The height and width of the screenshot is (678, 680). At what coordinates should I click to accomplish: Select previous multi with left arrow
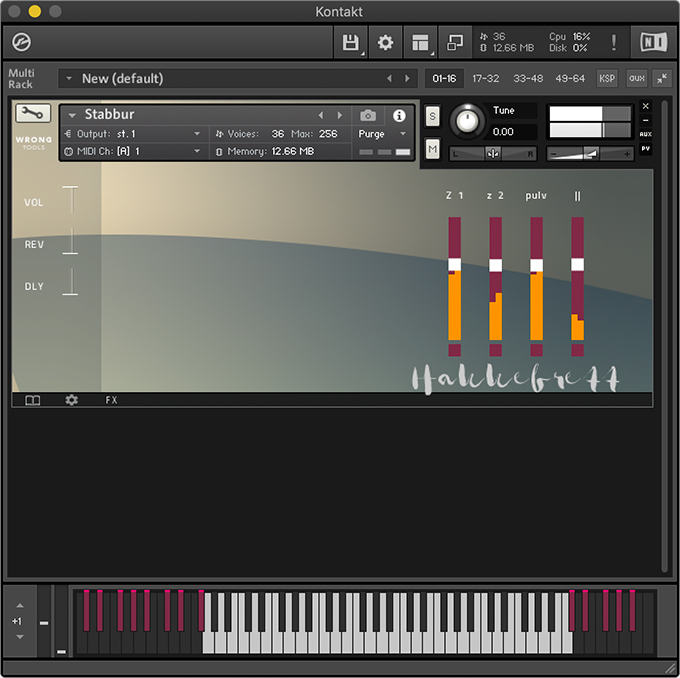click(389, 79)
